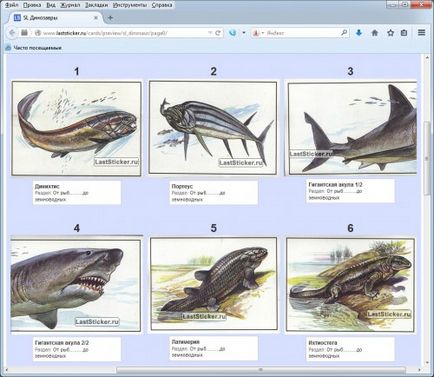
Task: Open sticker 1 Динихтис image
Action: pyautogui.click(x=76, y=129)
